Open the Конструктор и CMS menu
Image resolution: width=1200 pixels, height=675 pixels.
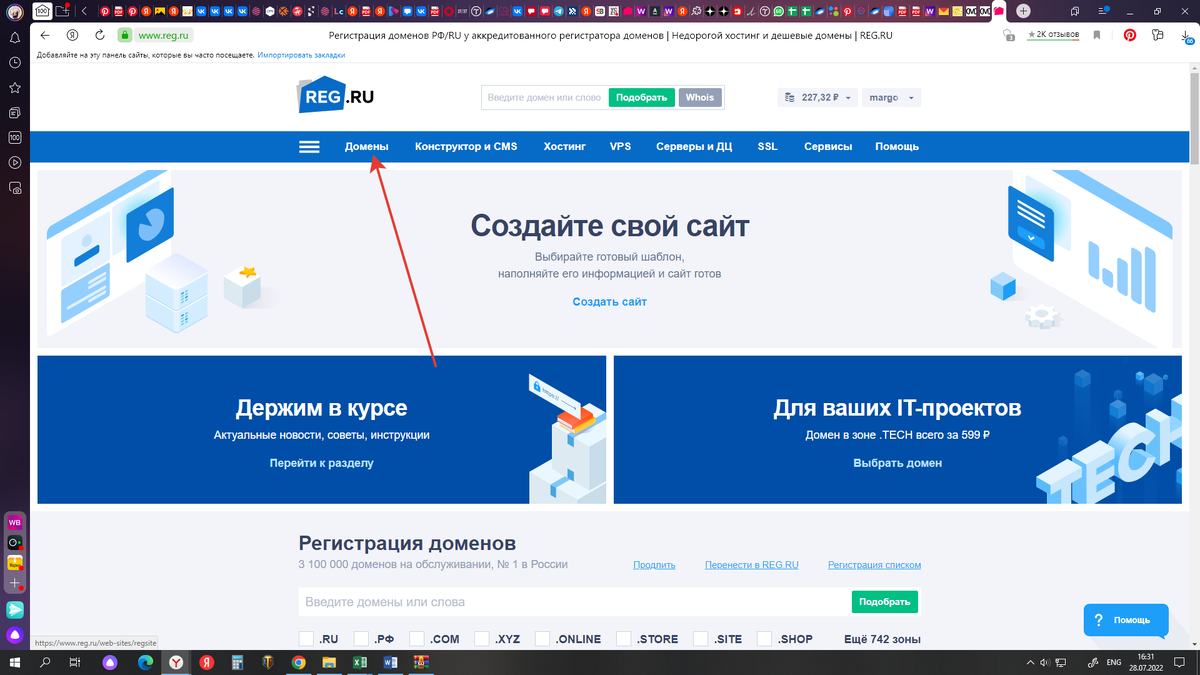[466, 146]
